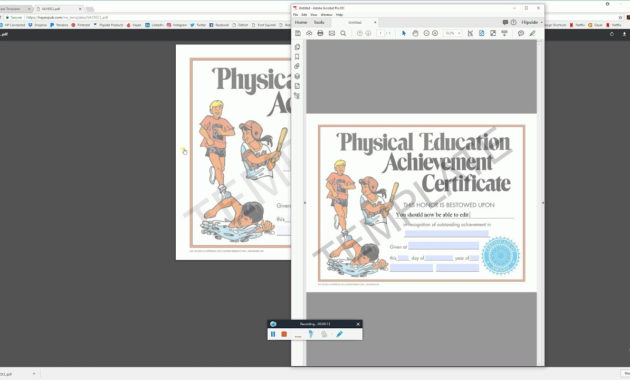
Task: Click the name text field on certificate
Action: 454,215
